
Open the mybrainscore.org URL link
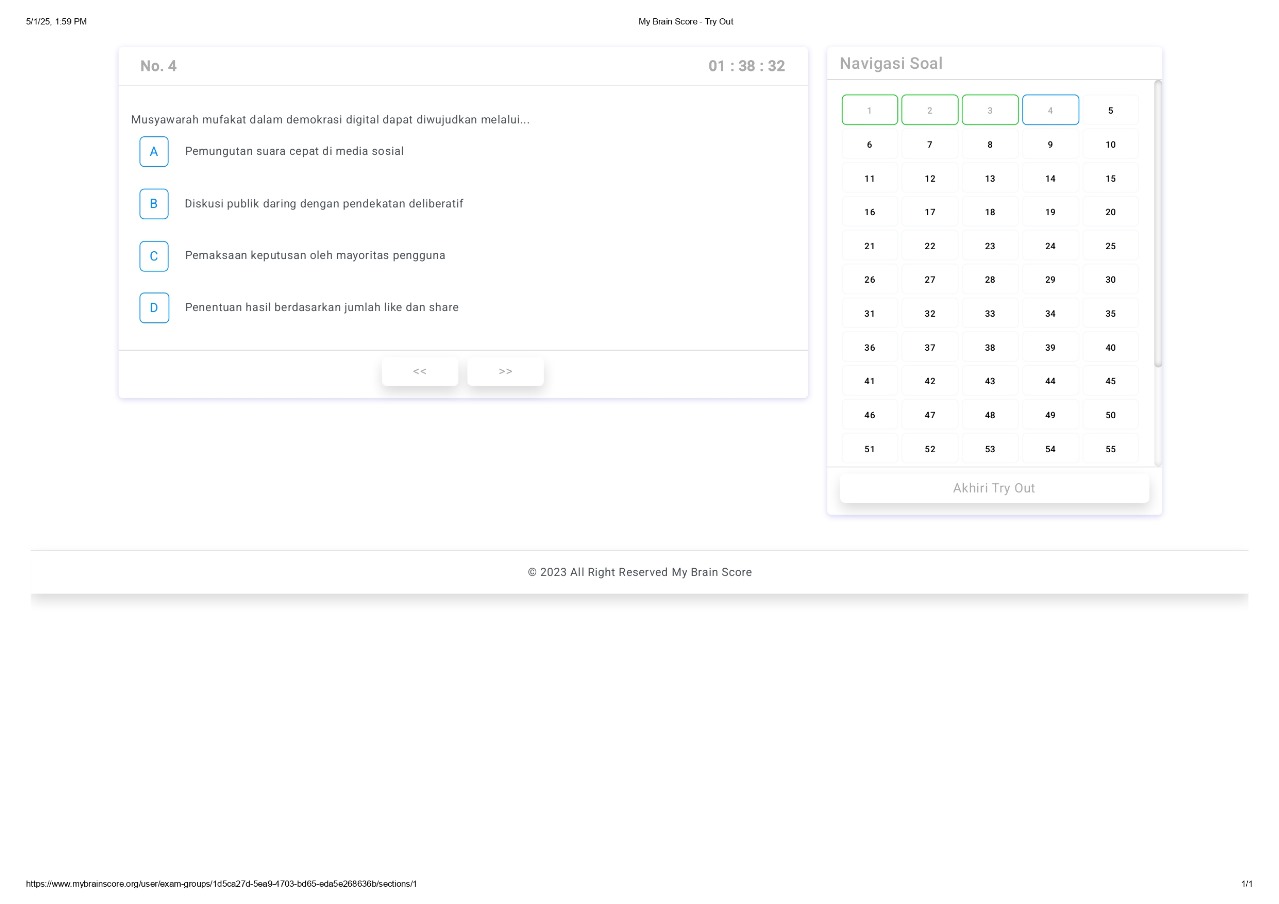click(222, 883)
